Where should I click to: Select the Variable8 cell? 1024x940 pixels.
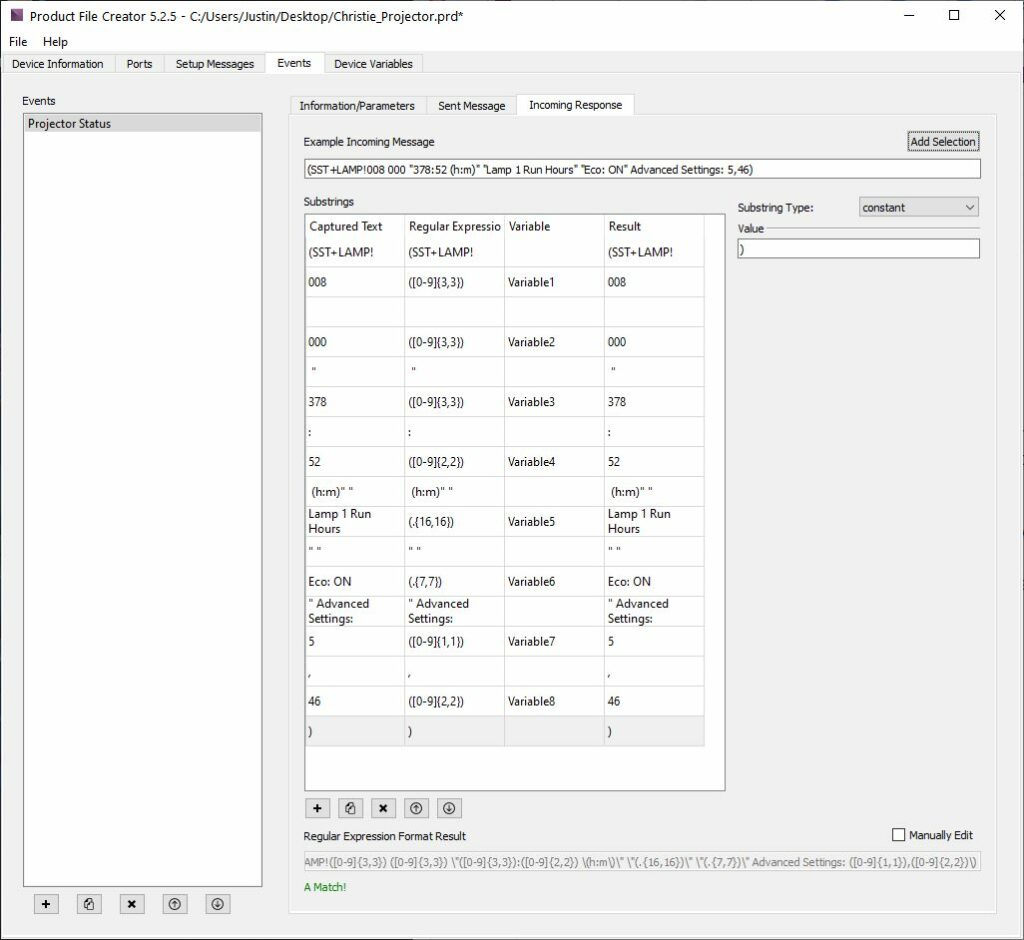(x=554, y=701)
